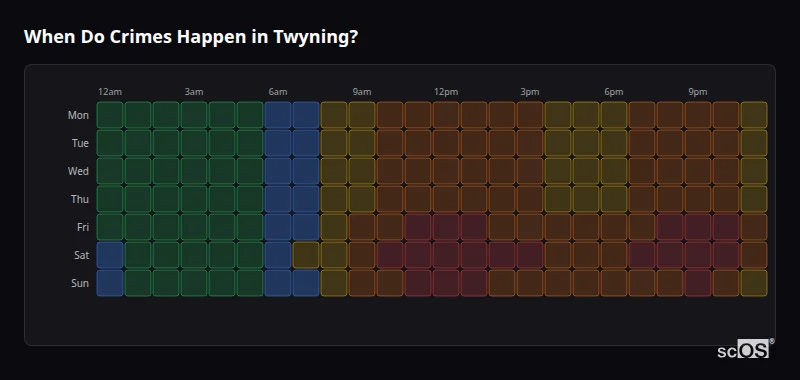This screenshot has width=800, height=380.
Task: Select the Tuesday 6pm heatmap cell
Action: pyautogui.click(x=614, y=143)
